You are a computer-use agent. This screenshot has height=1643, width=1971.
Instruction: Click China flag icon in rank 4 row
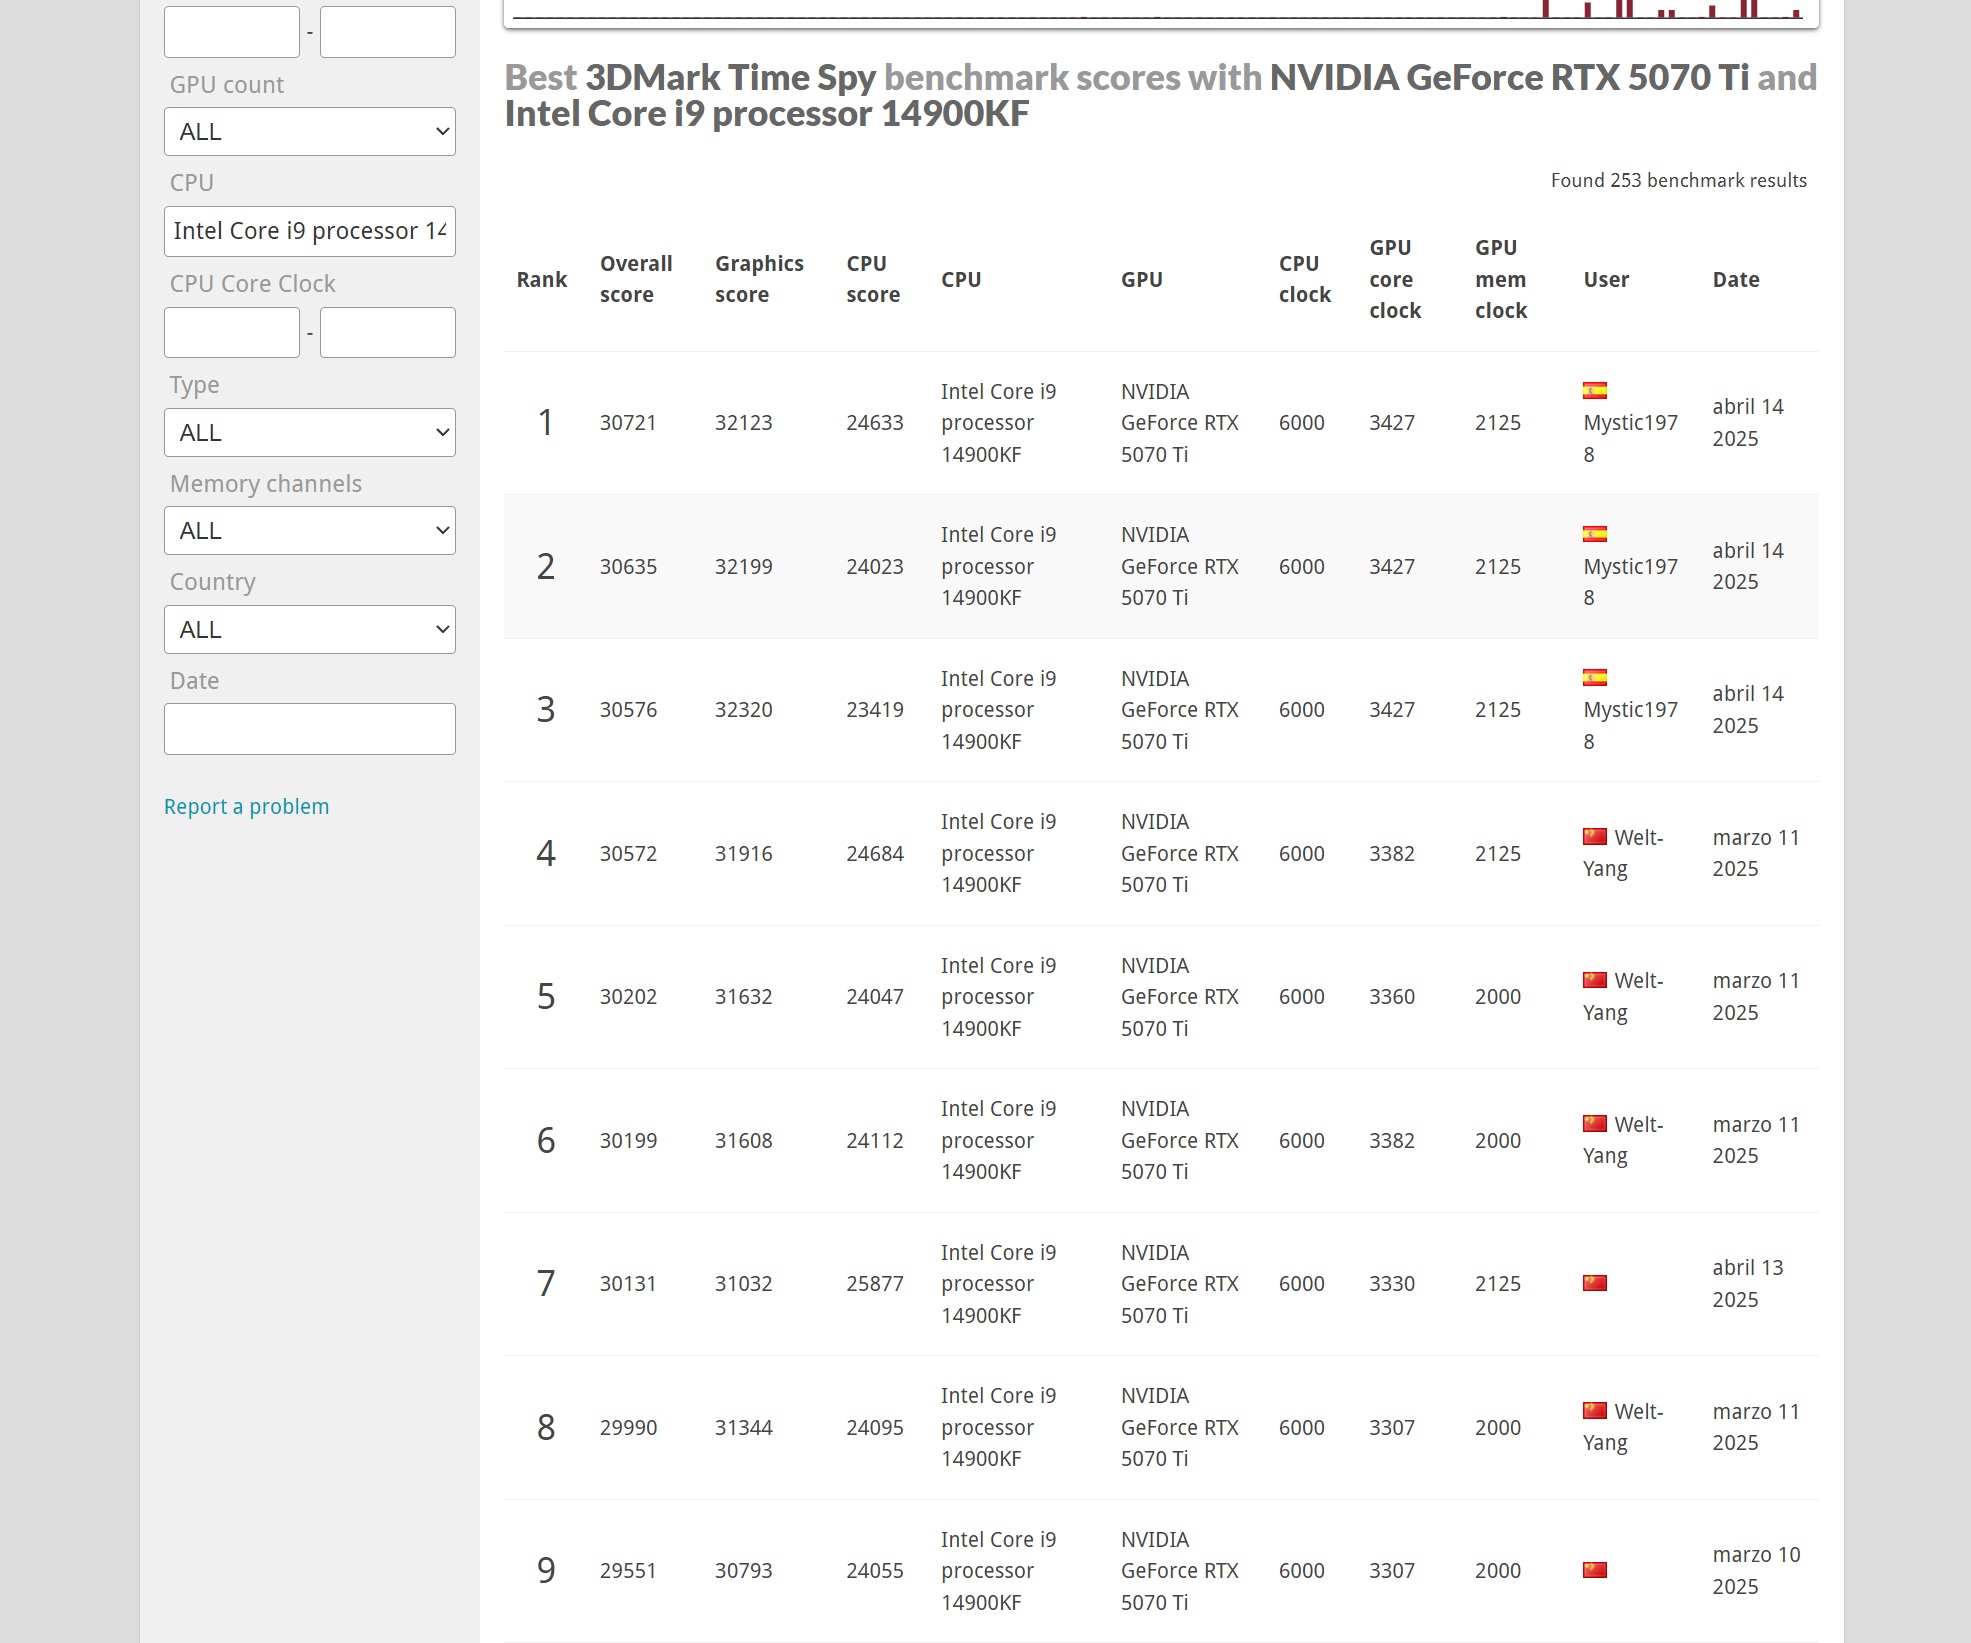1595,836
